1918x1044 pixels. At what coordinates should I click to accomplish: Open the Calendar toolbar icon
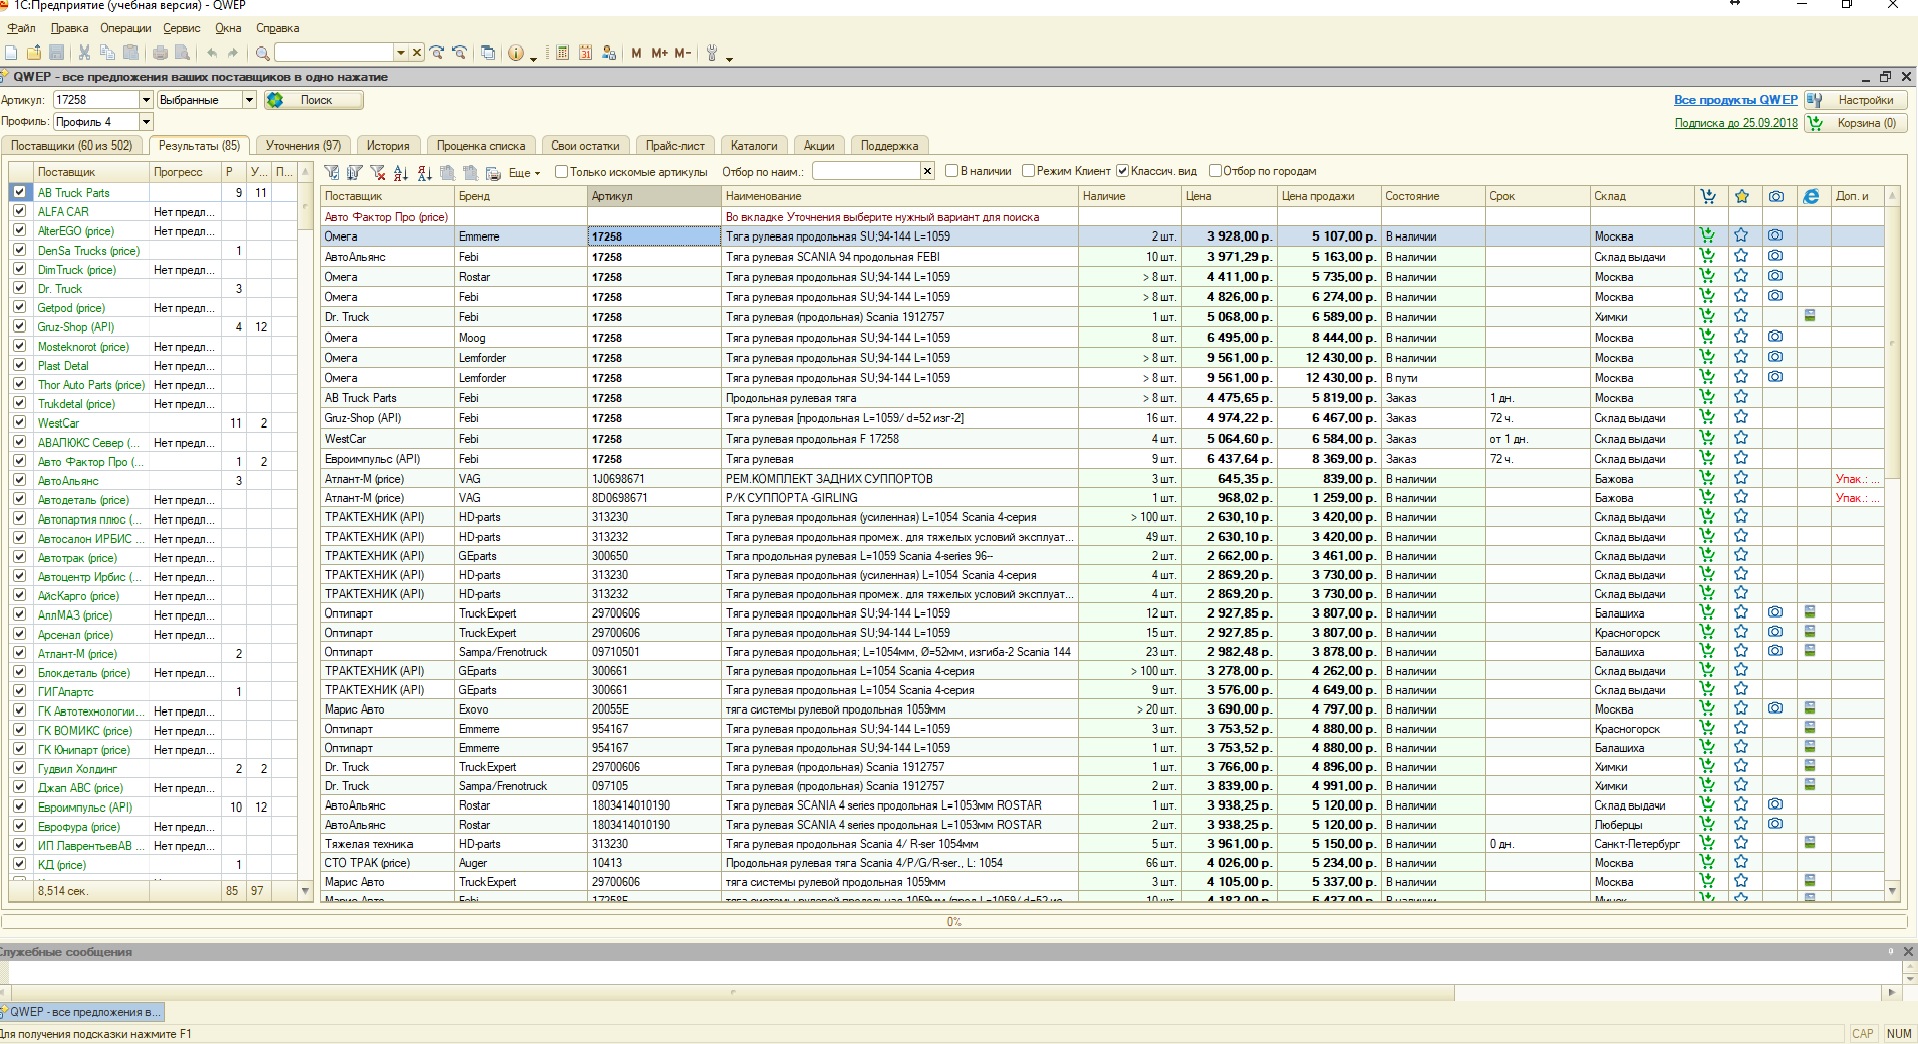(585, 53)
